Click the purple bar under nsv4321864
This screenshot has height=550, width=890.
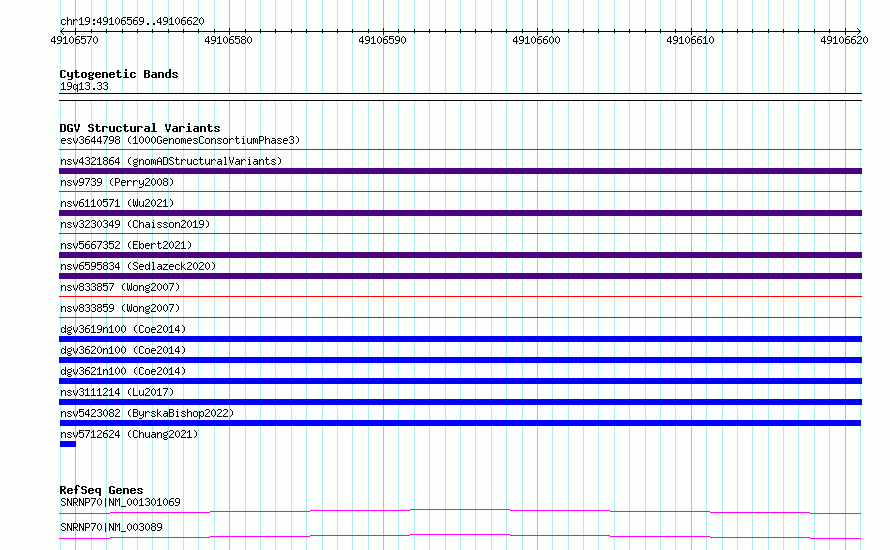point(460,171)
